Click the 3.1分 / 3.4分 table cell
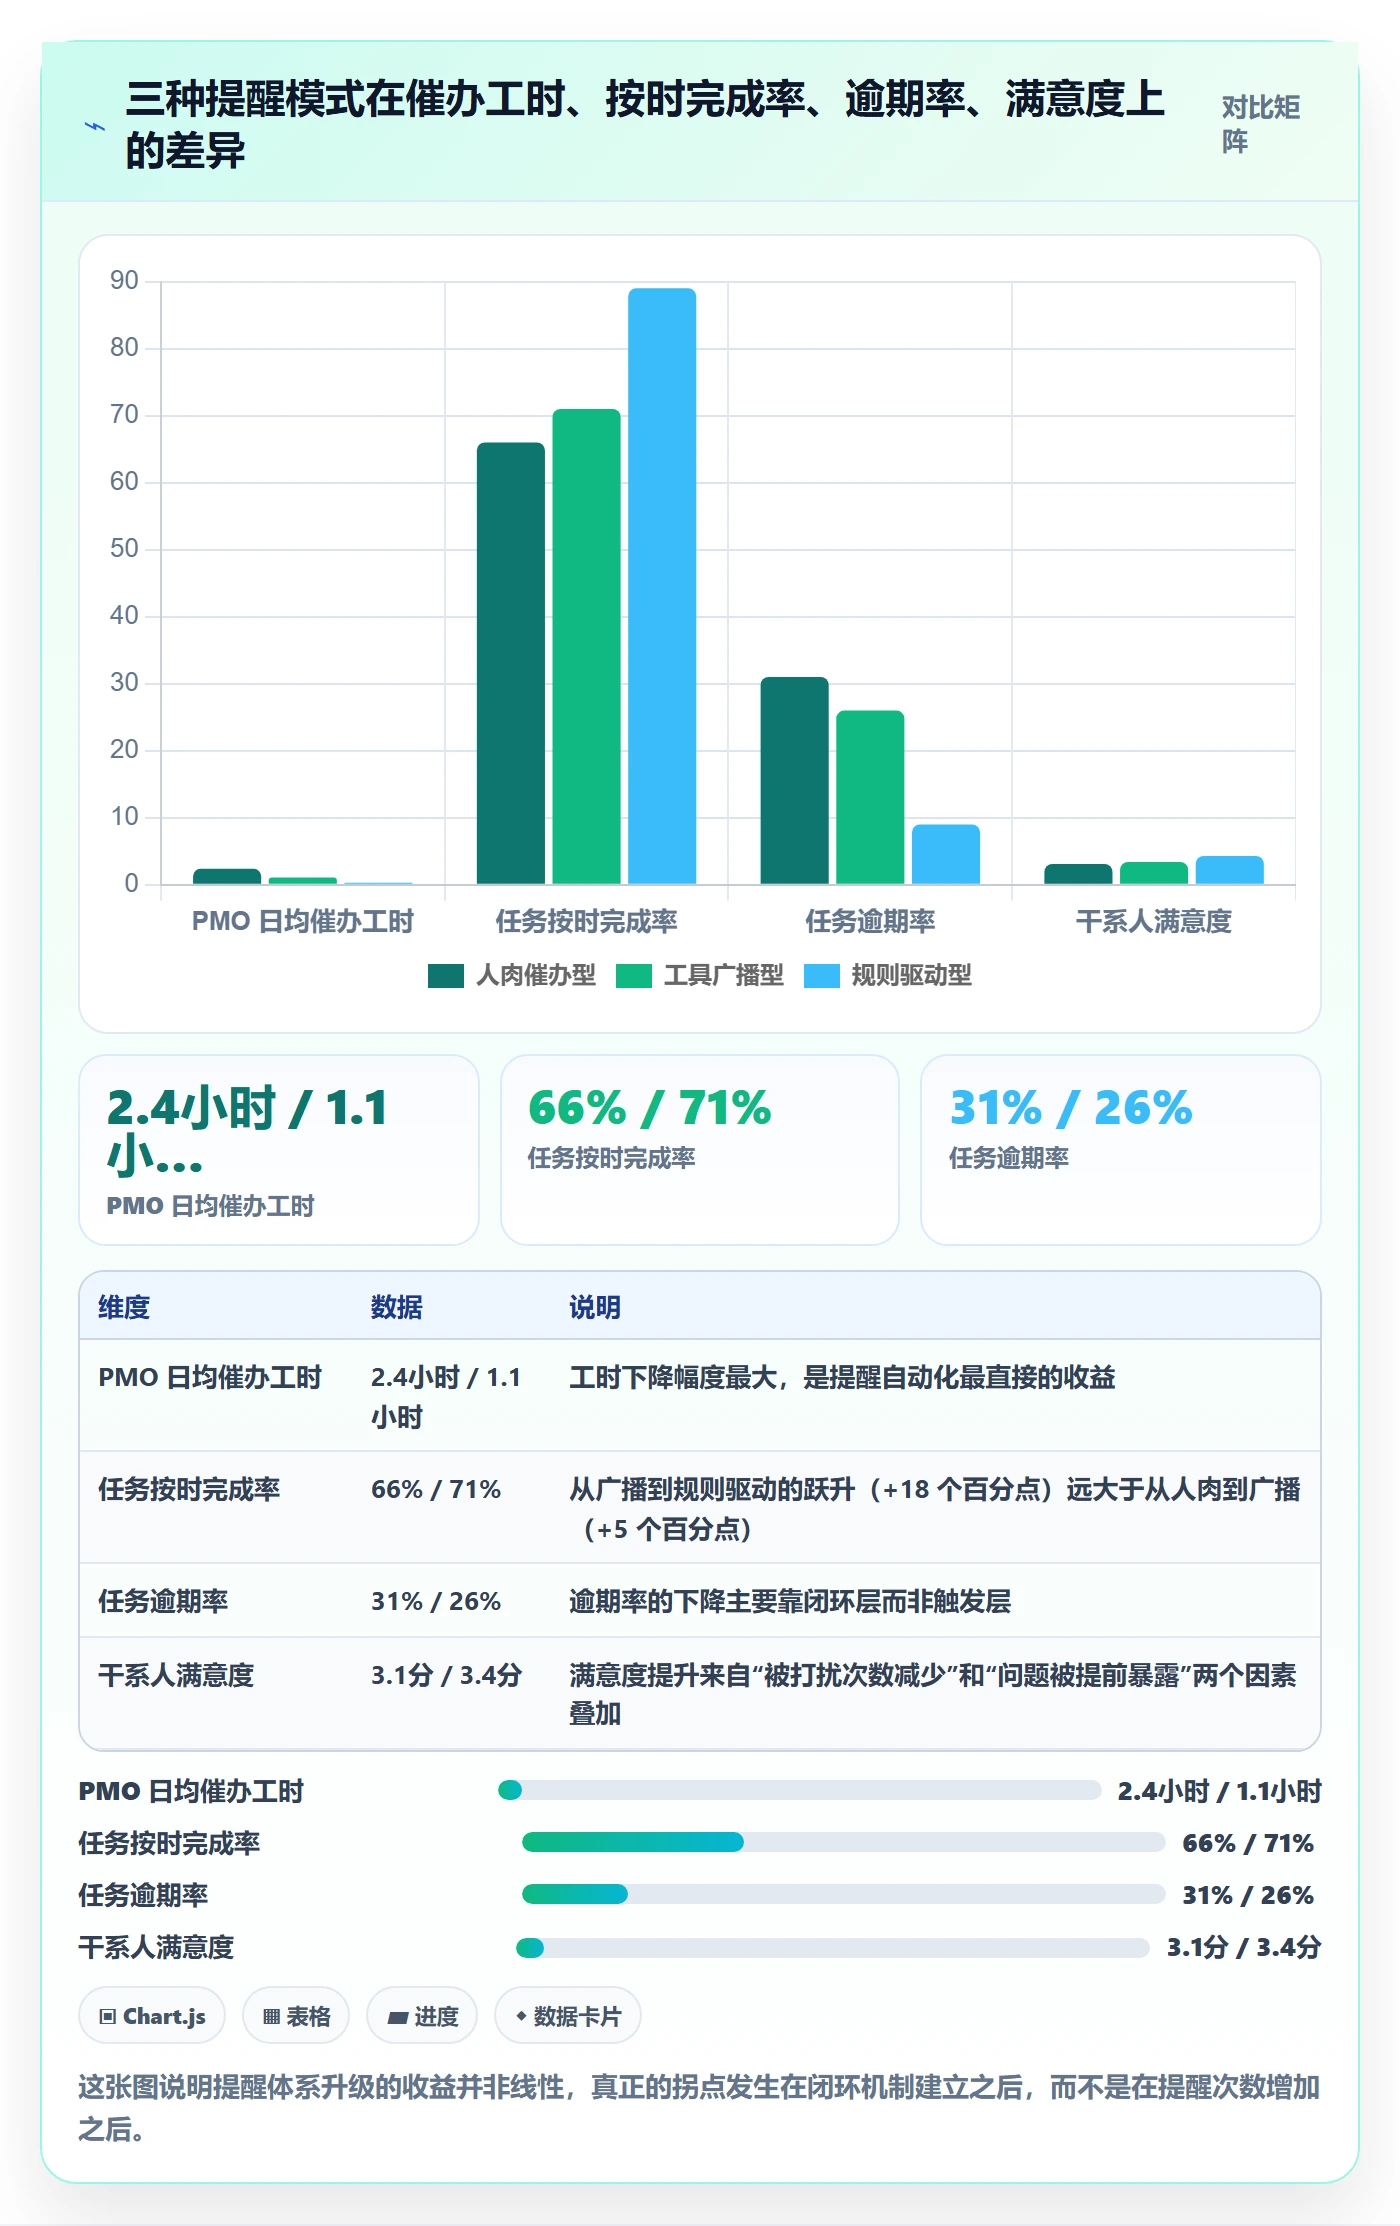This screenshot has width=1400, height=2226. [446, 1676]
